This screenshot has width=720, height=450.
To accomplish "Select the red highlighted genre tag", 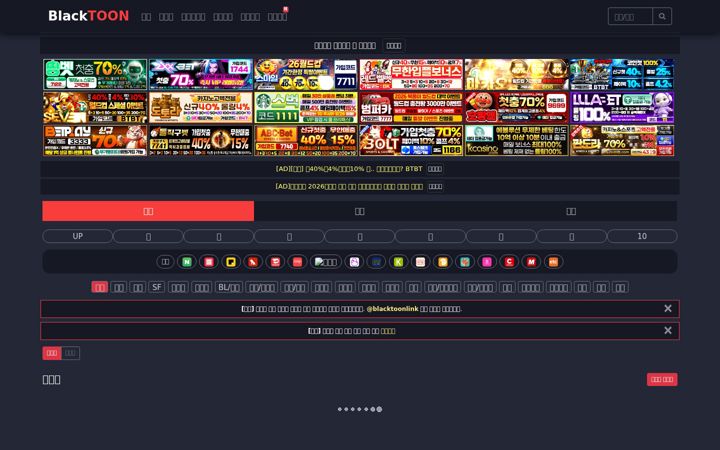I will 100,287.
